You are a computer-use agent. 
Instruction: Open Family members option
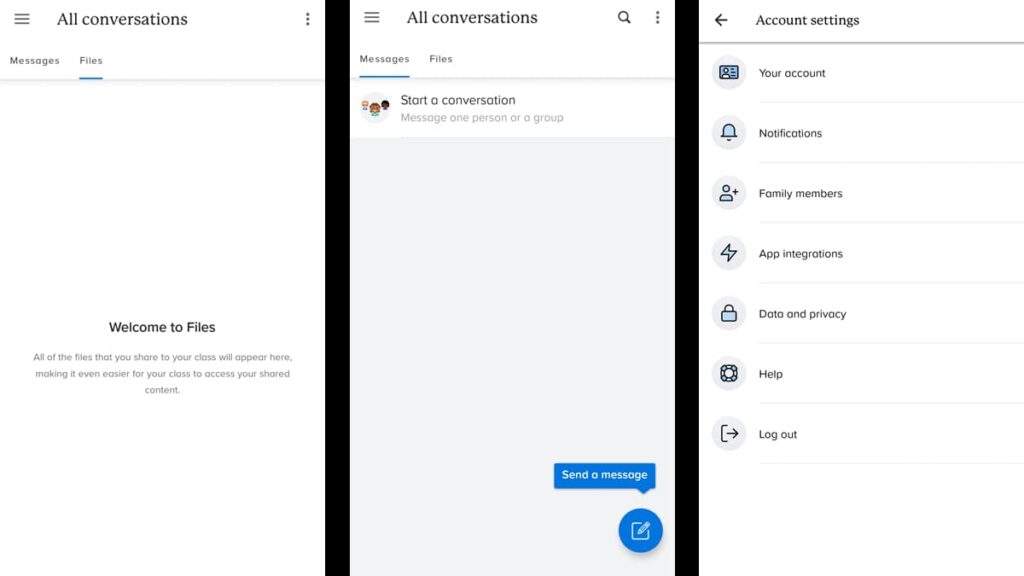[800, 194]
